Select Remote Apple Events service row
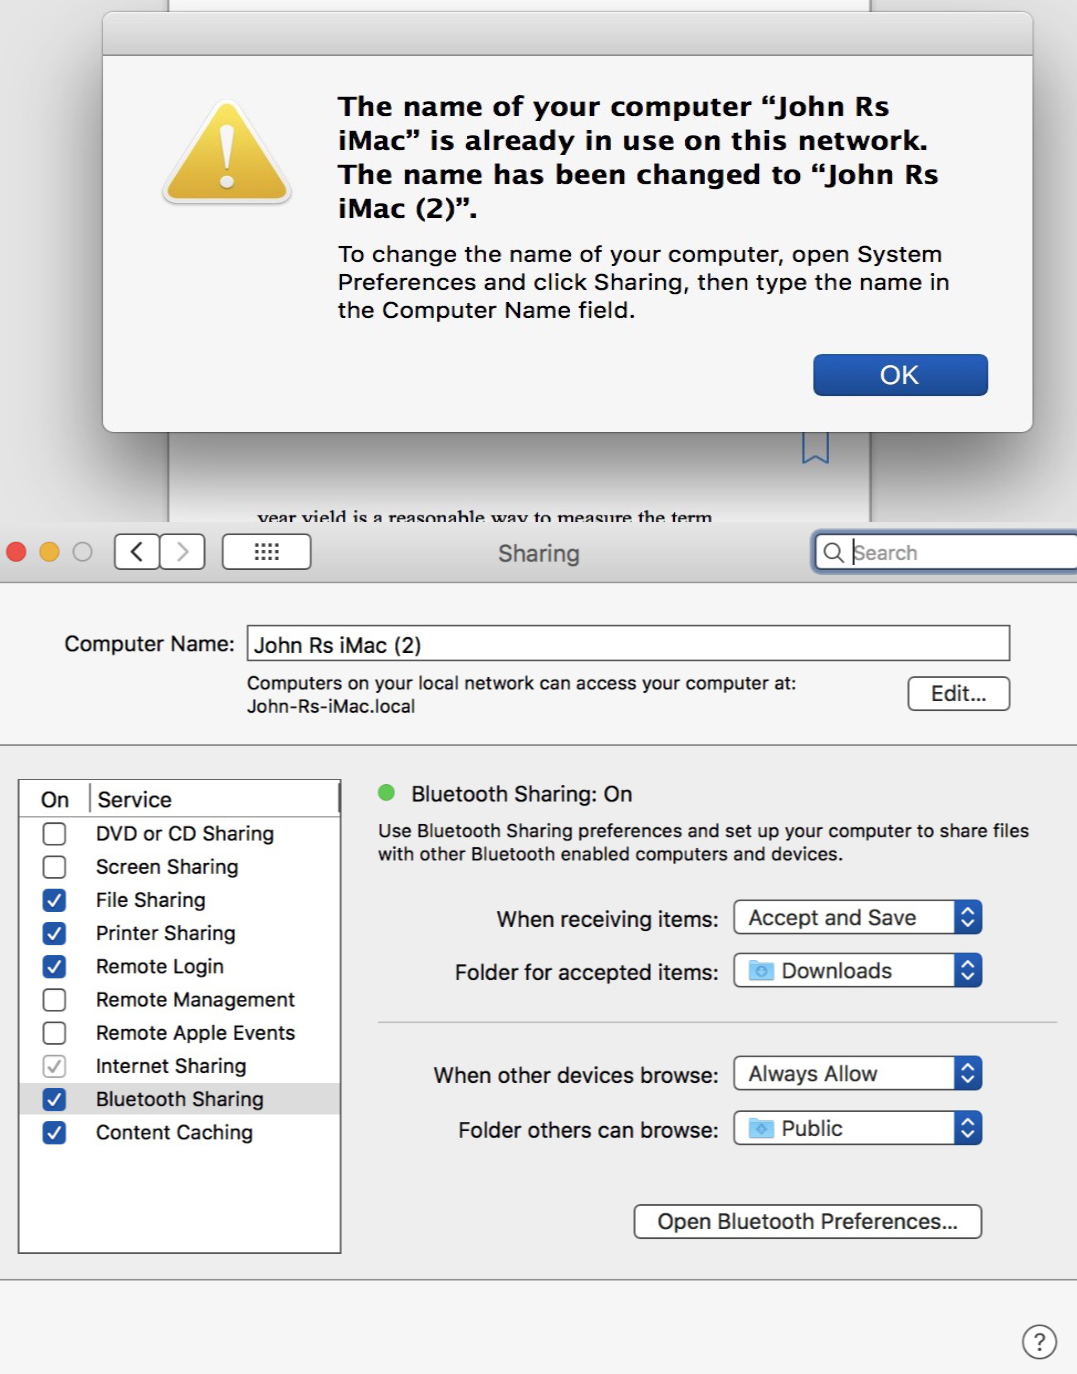The image size is (1077, 1374). (180, 1033)
